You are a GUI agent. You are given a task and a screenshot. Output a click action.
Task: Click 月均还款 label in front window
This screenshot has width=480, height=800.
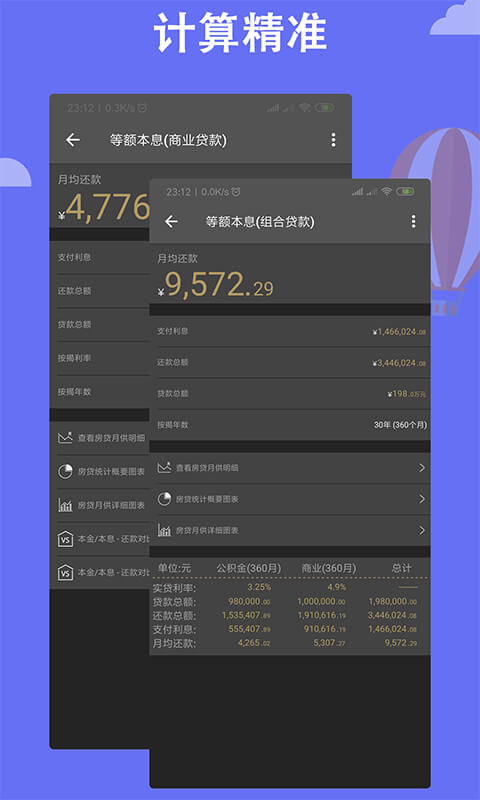click(x=178, y=259)
